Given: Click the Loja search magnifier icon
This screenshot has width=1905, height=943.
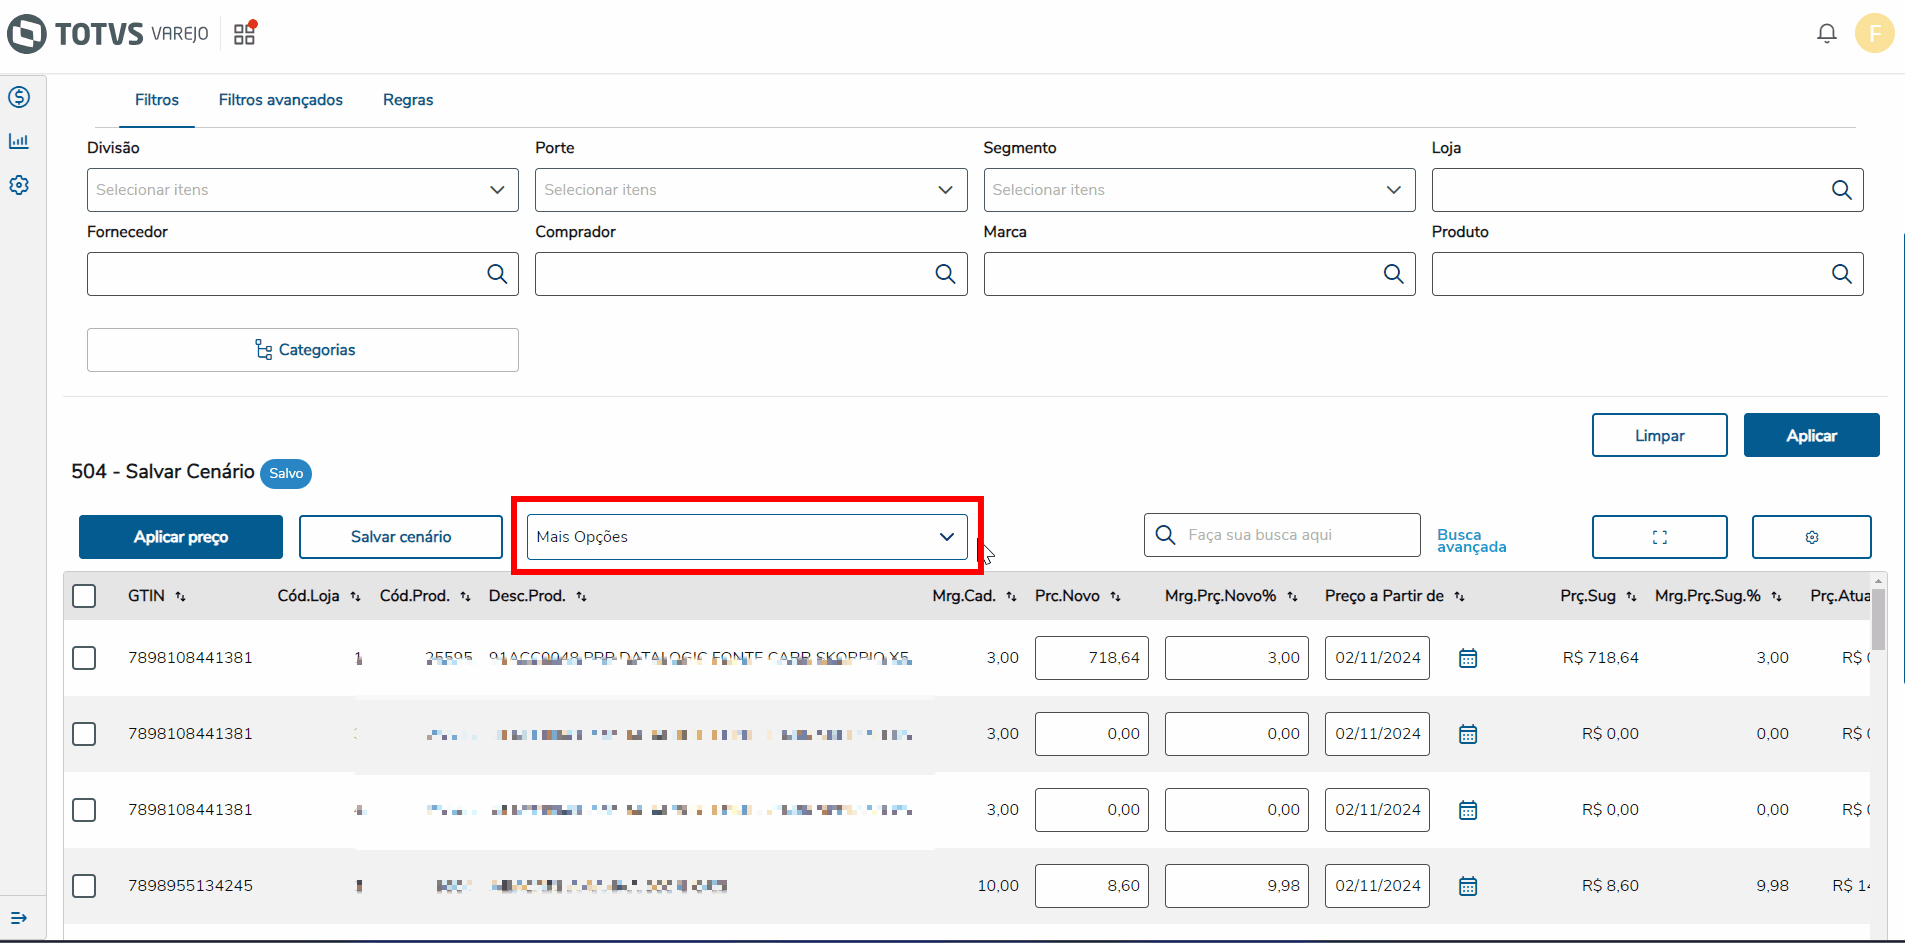Looking at the screenshot, I should click(x=1841, y=190).
